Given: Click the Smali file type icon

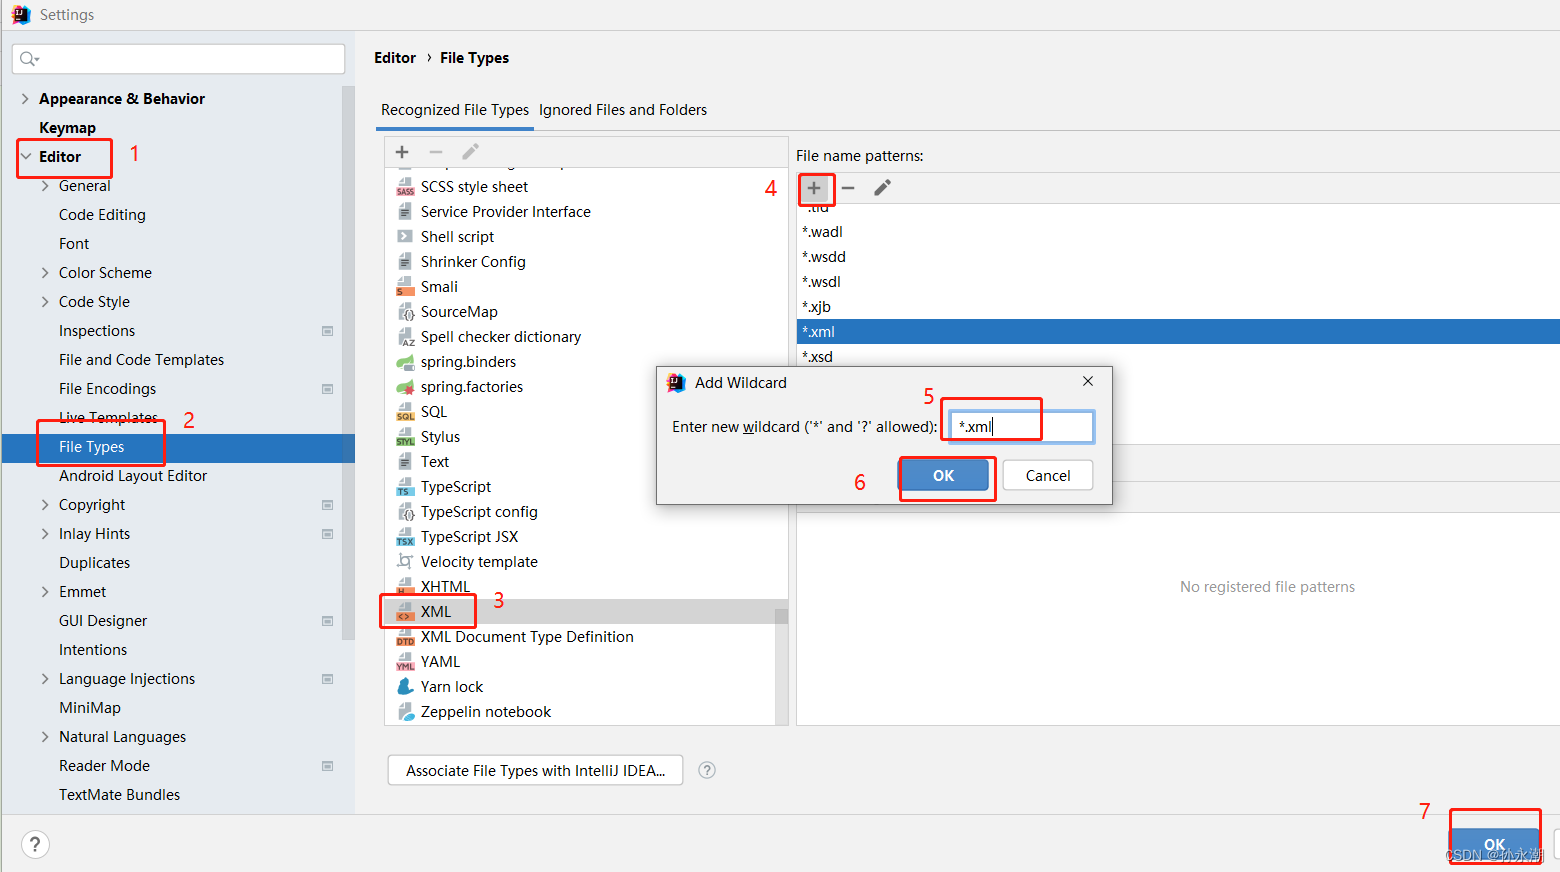Looking at the screenshot, I should pyautogui.click(x=405, y=287).
